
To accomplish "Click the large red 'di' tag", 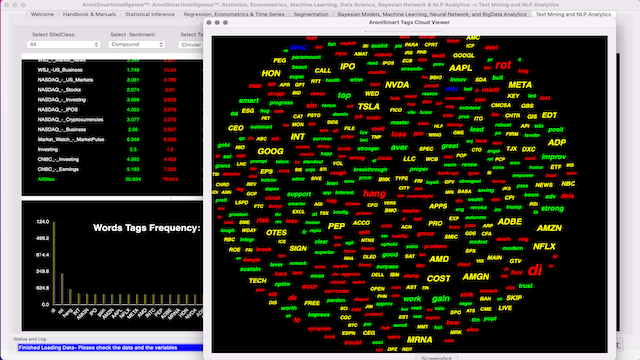I will click(x=535, y=270).
